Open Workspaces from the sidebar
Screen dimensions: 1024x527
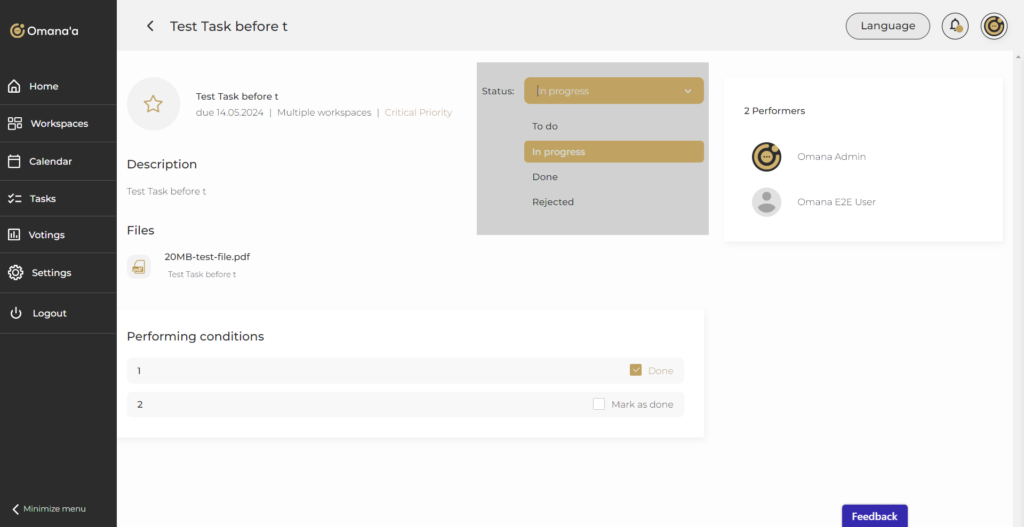[x=58, y=124]
